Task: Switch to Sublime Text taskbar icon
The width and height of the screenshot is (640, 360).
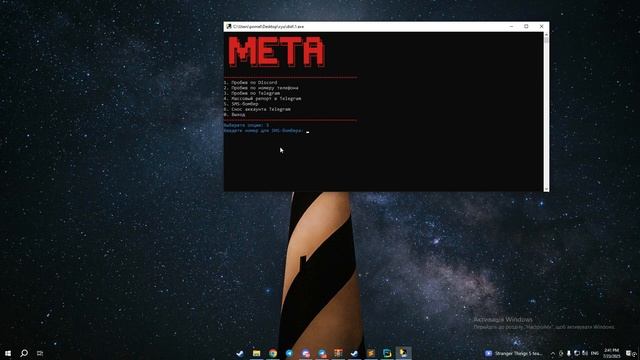Action: pos(371,353)
